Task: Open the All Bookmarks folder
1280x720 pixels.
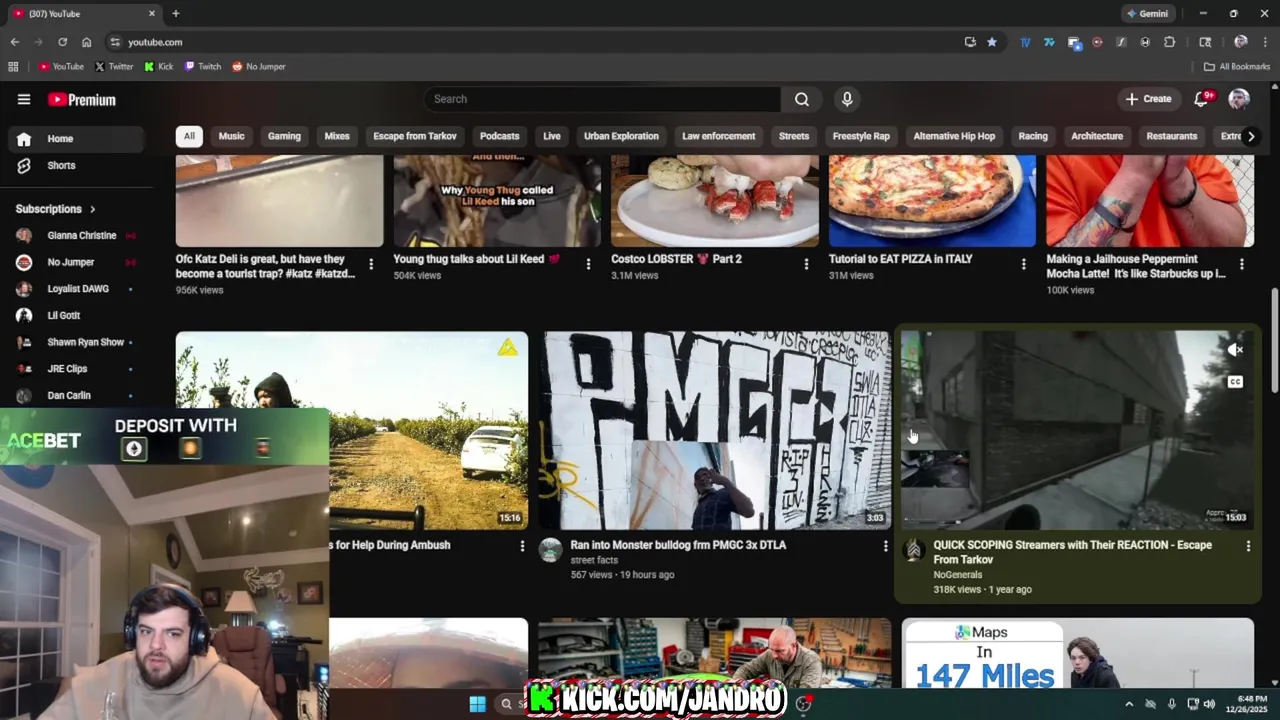Action: pos(1237,67)
